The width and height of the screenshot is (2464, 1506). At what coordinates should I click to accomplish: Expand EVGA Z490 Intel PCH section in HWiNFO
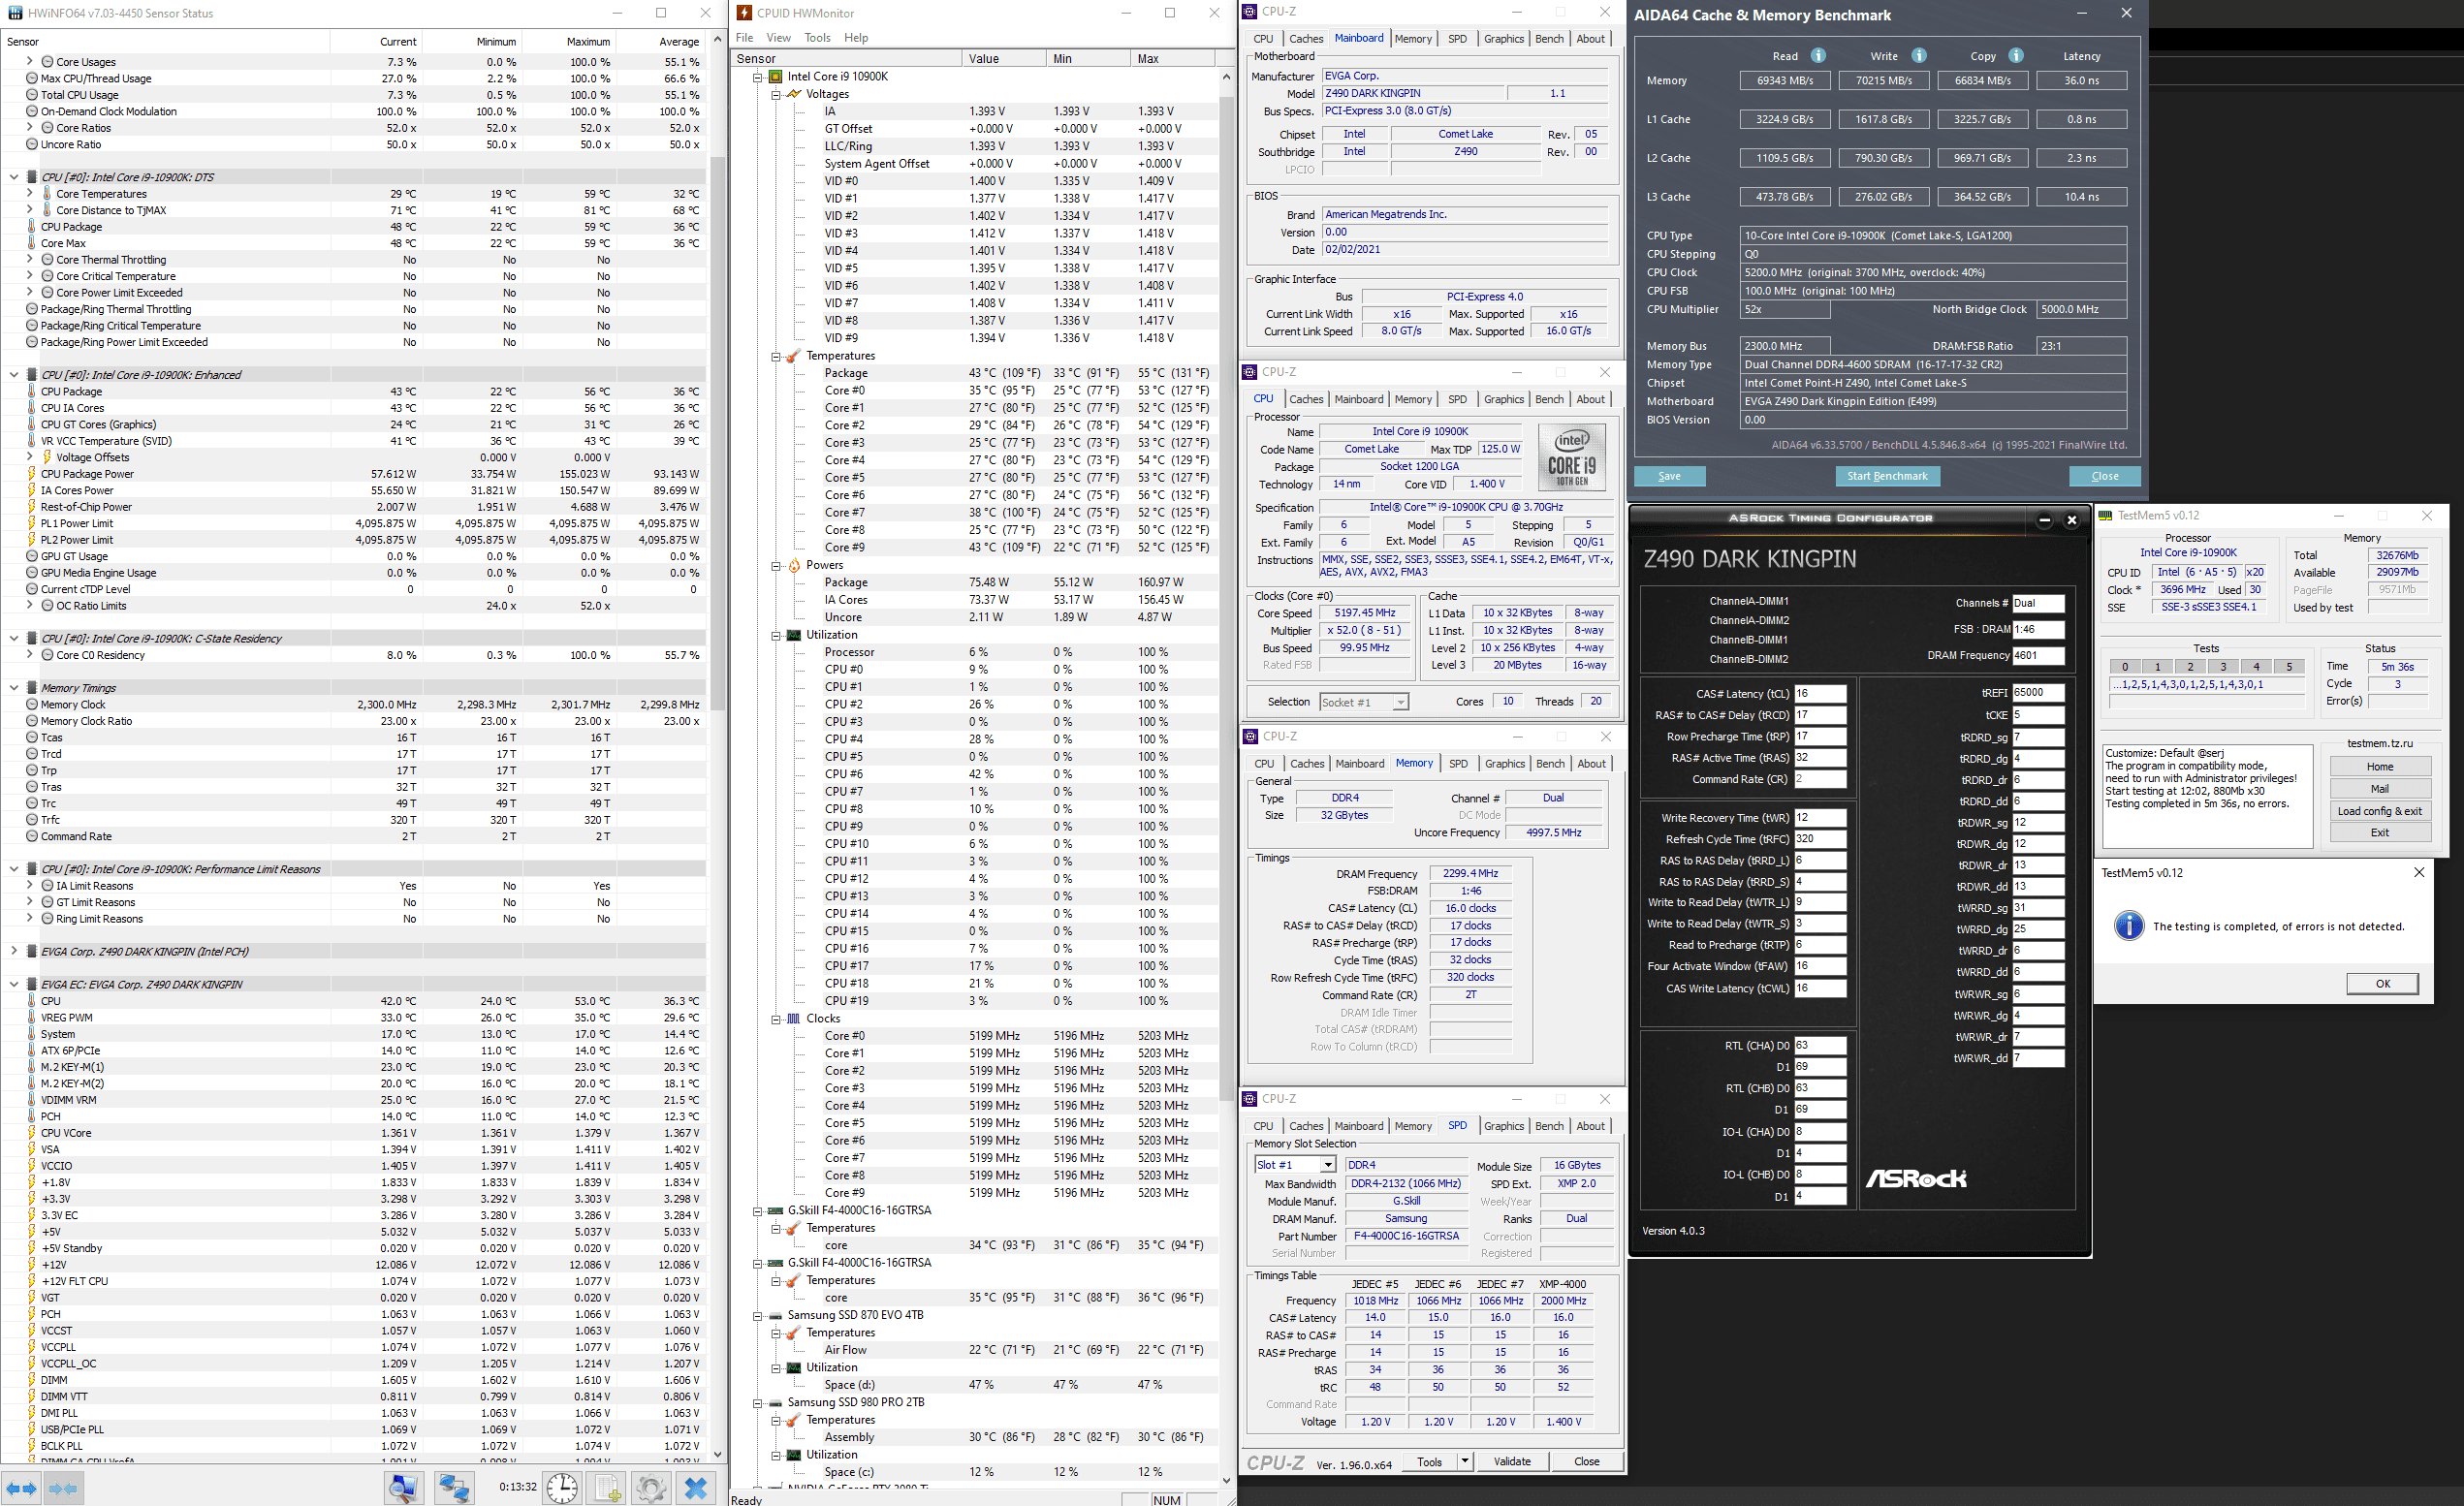13,951
